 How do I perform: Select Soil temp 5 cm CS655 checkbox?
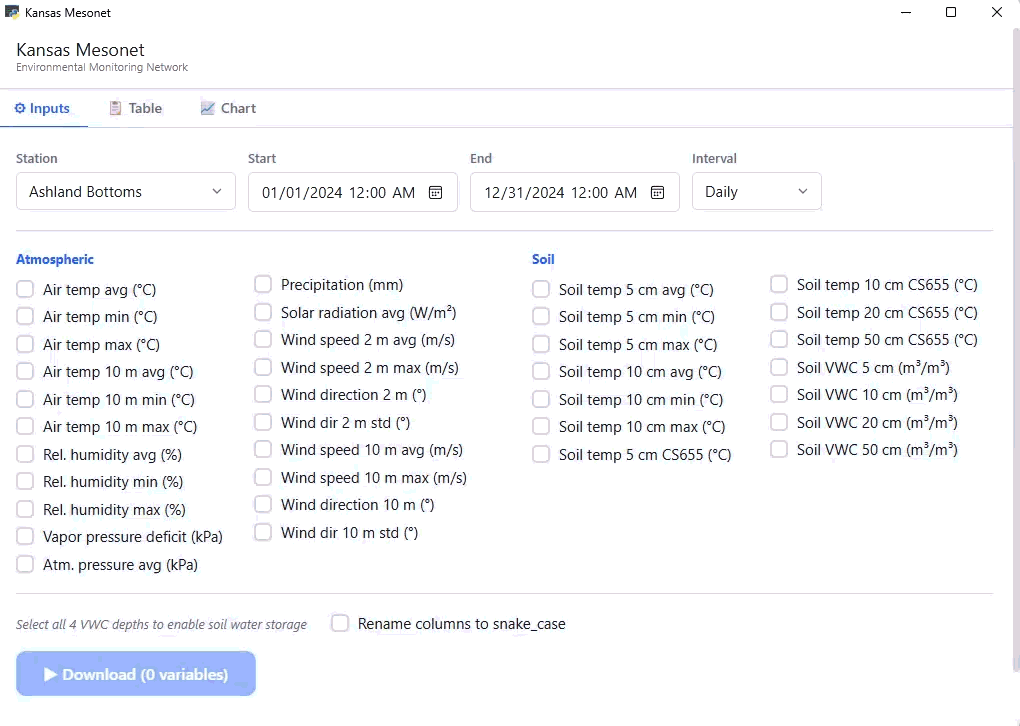pos(541,454)
